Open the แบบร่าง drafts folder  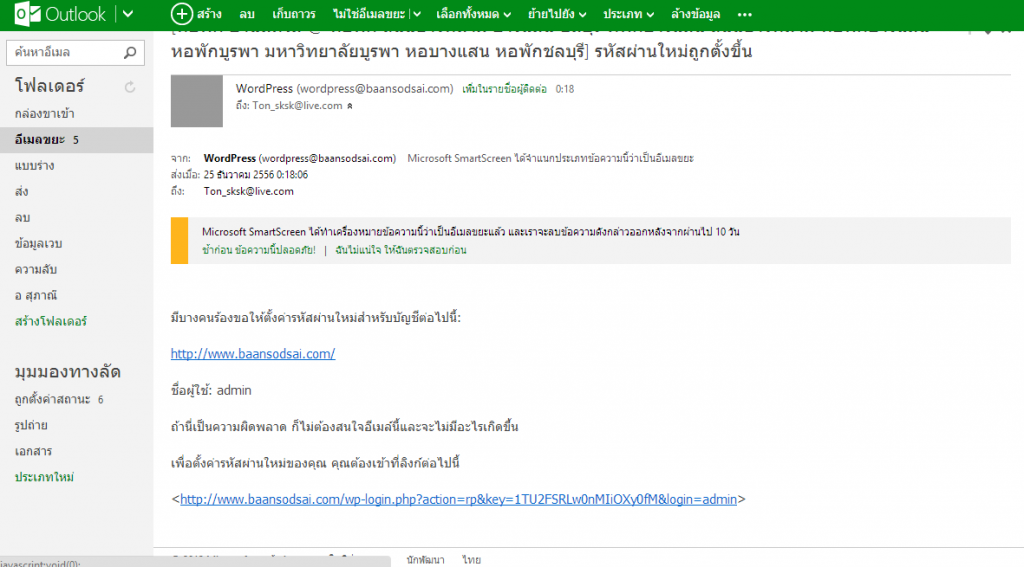pyautogui.click(x=35, y=166)
